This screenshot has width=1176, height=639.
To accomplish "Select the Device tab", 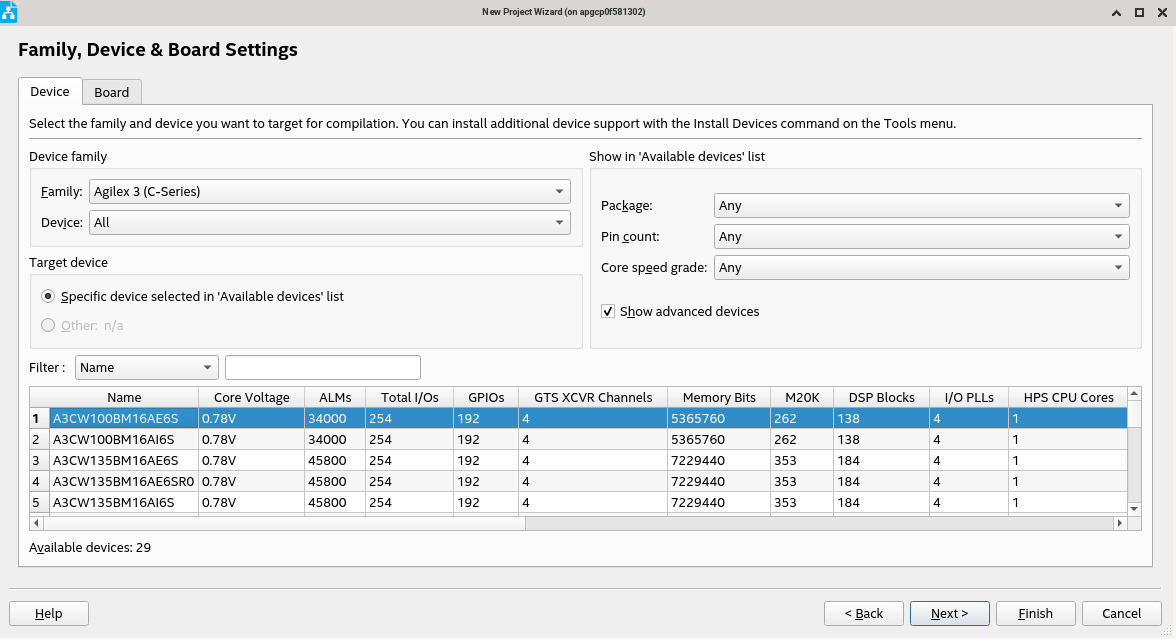I will pyautogui.click(x=50, y=92).
